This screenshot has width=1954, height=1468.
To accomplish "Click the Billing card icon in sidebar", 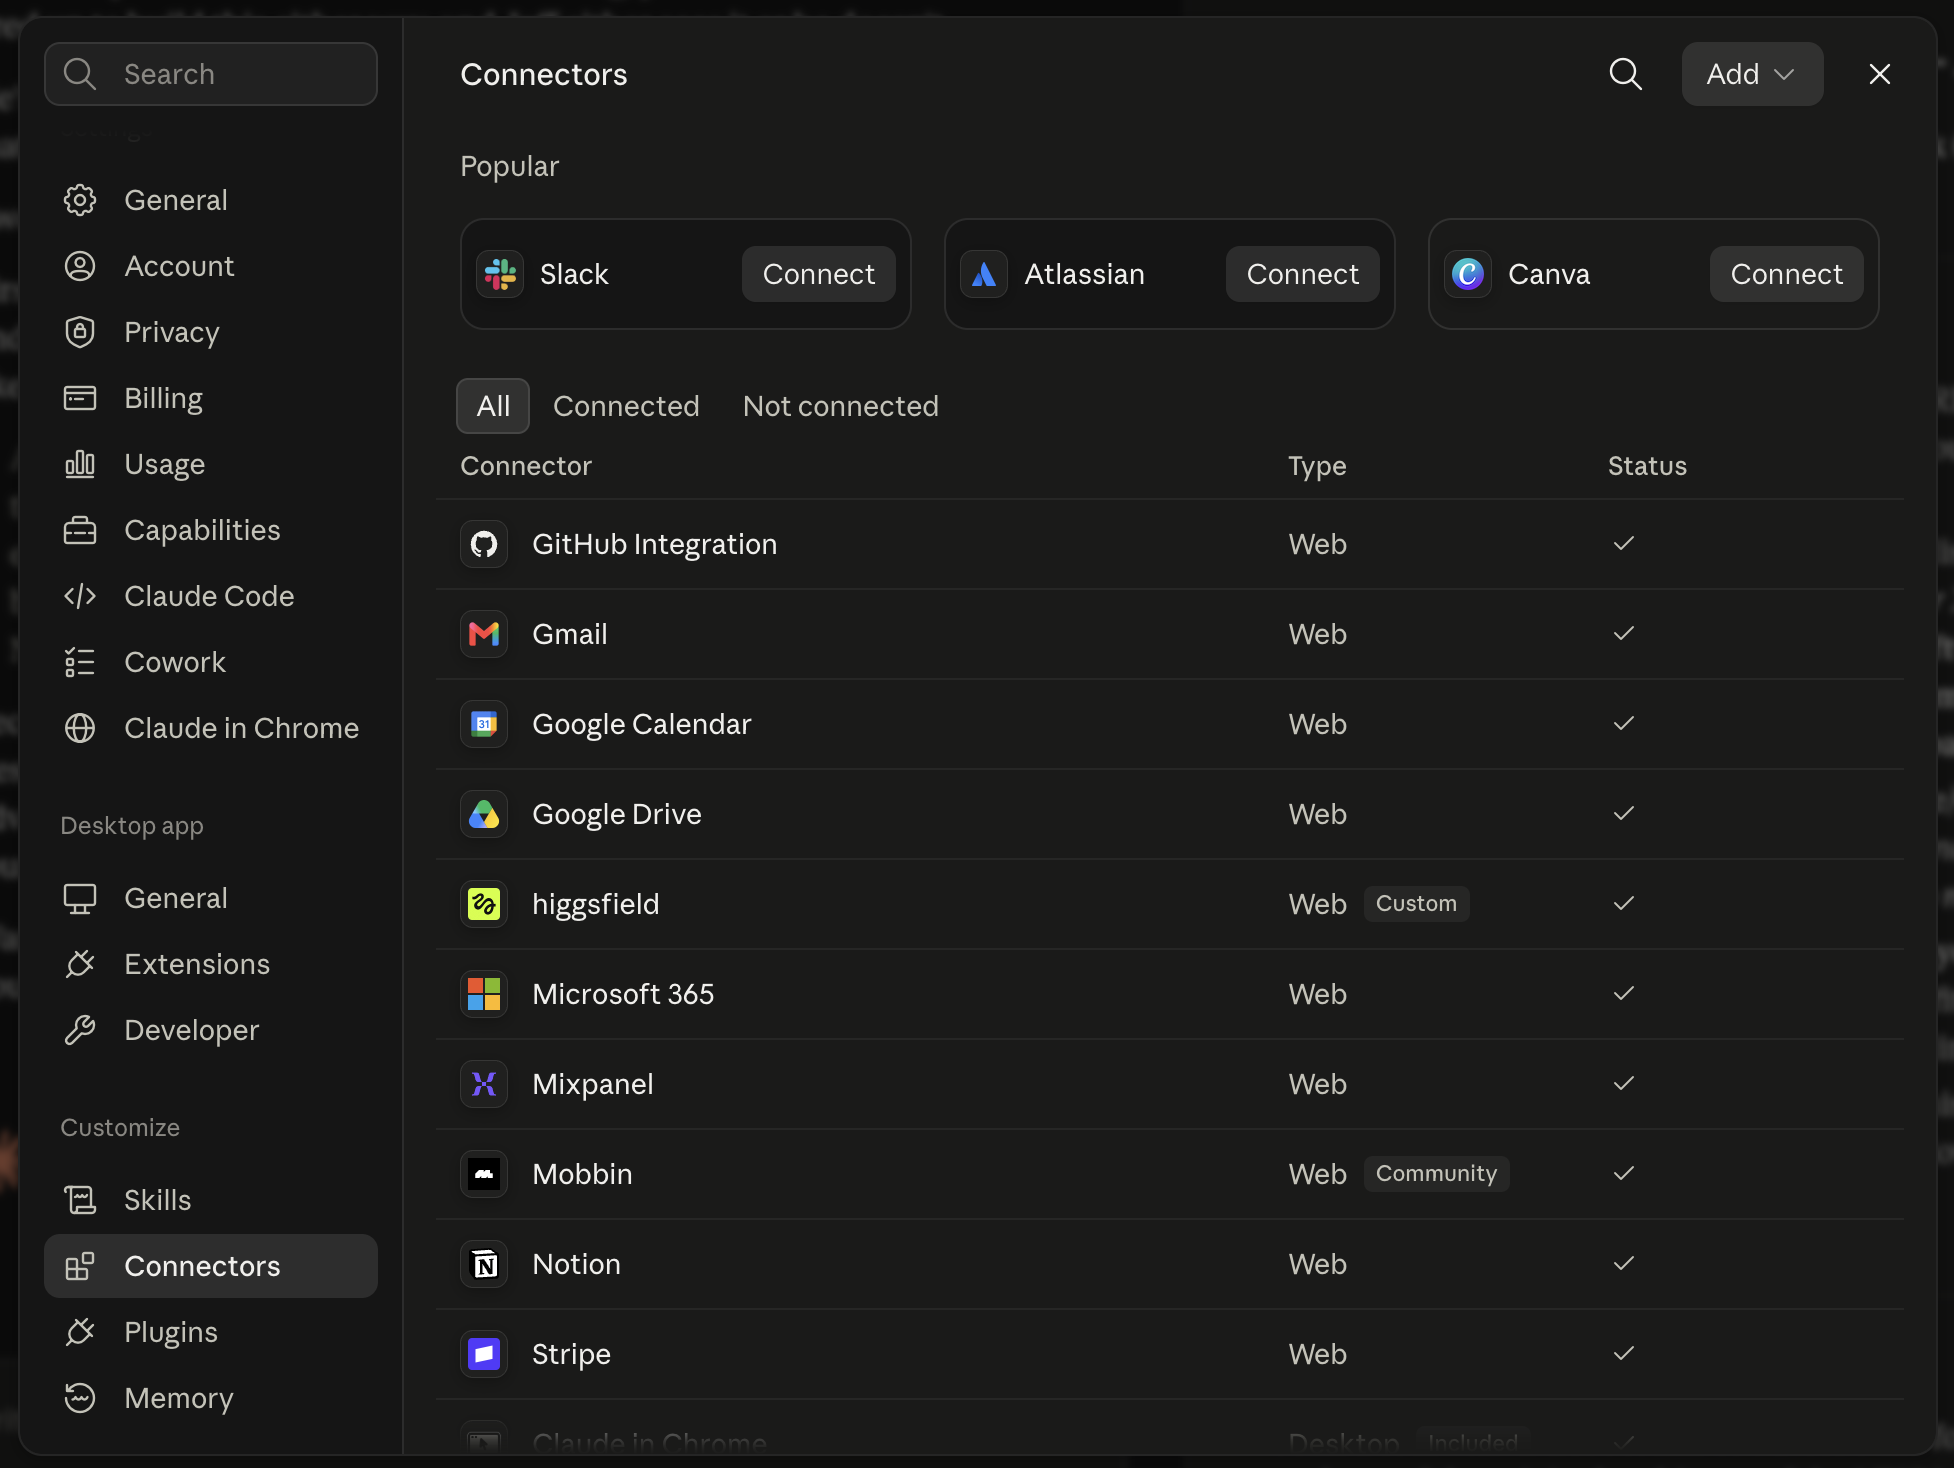I will pos(80,398).
